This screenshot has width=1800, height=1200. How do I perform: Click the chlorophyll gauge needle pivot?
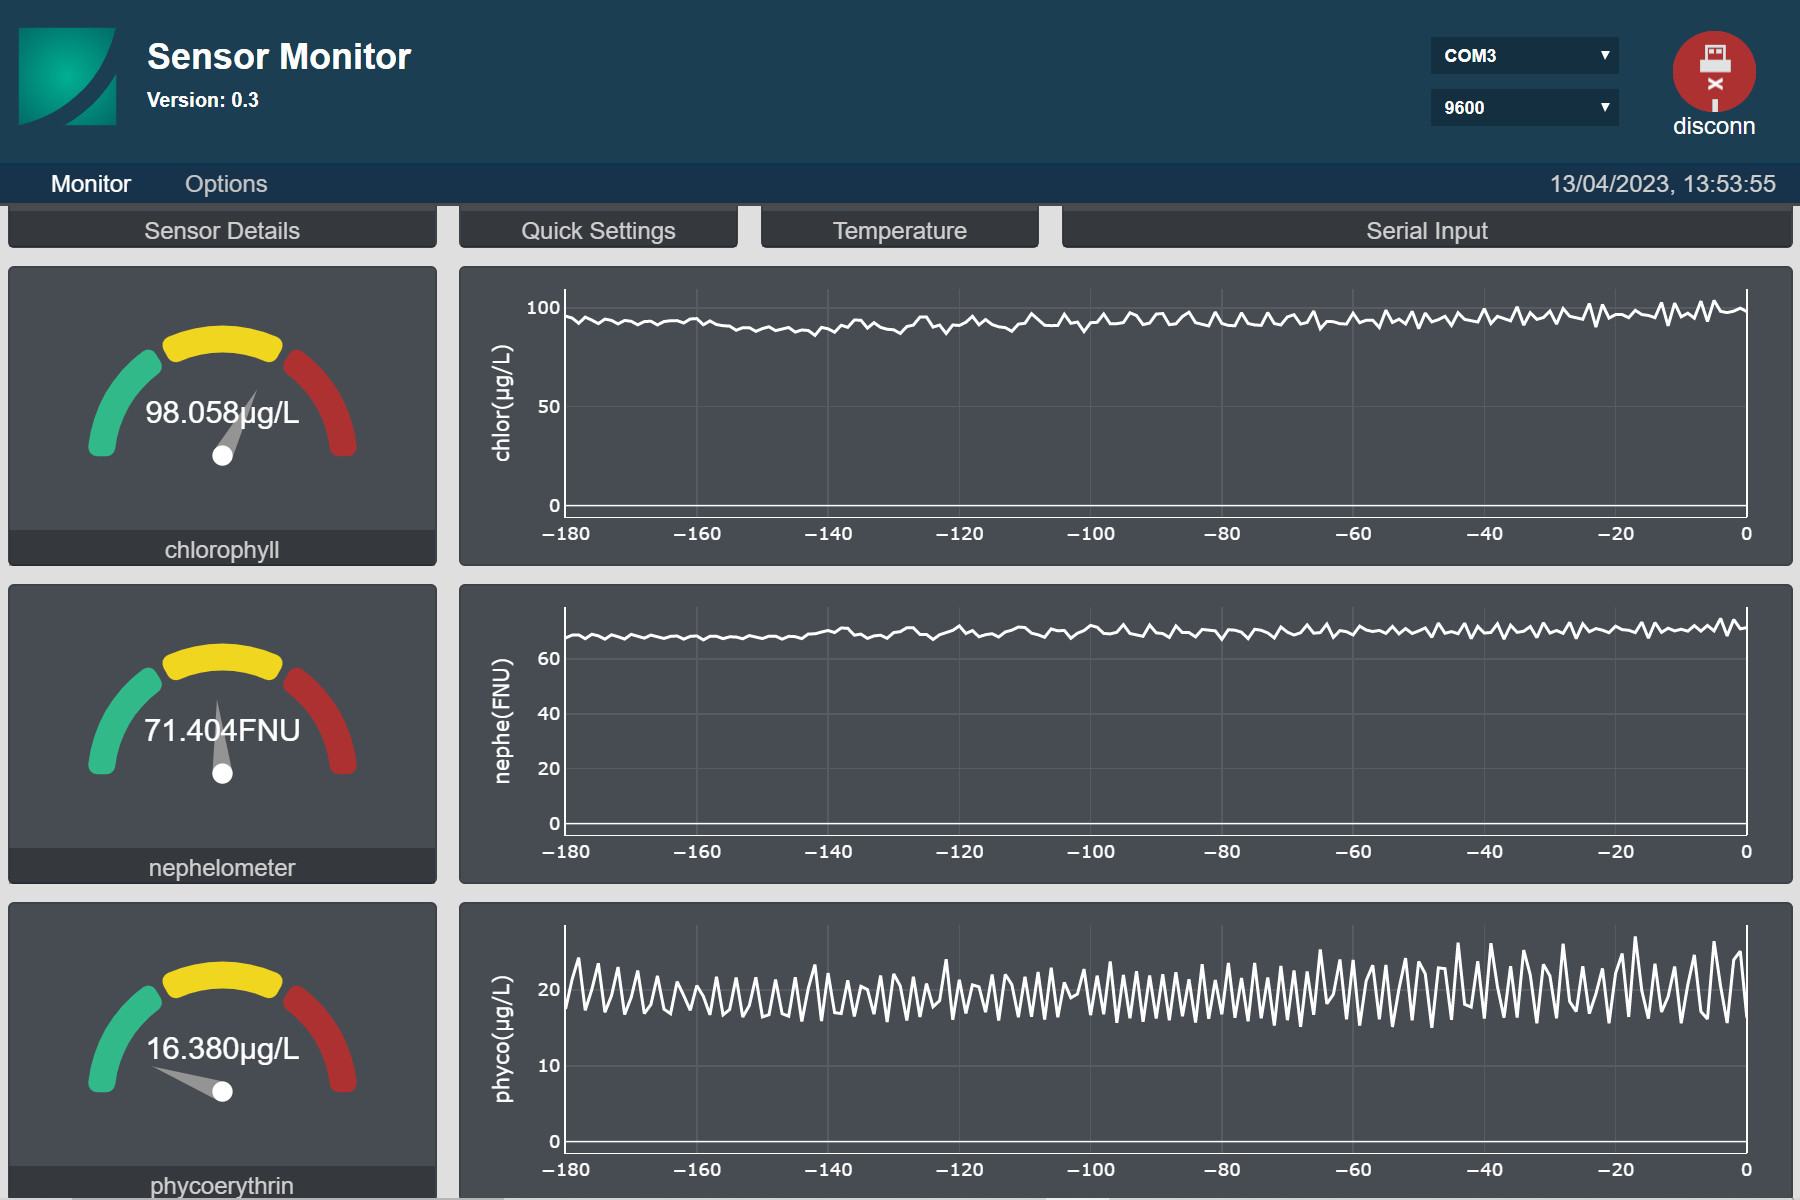pyautogui.click(x=223, y=456)
